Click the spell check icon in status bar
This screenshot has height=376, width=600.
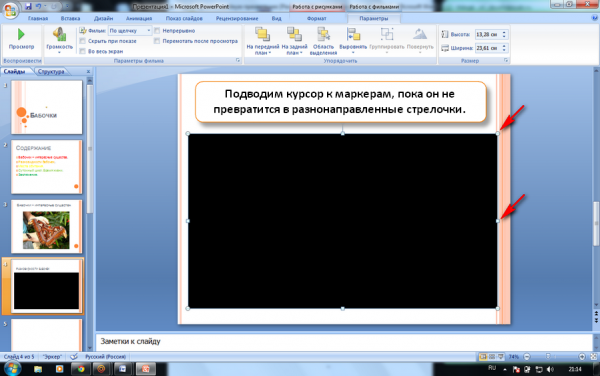pyautogui.click(x=74, y=356)
